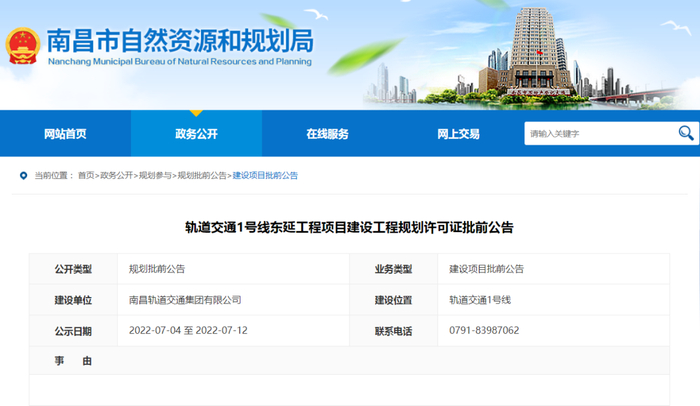700x406 pixels.
Task: Click the 公示日期 label cell
Action: (x=73, y=331)
